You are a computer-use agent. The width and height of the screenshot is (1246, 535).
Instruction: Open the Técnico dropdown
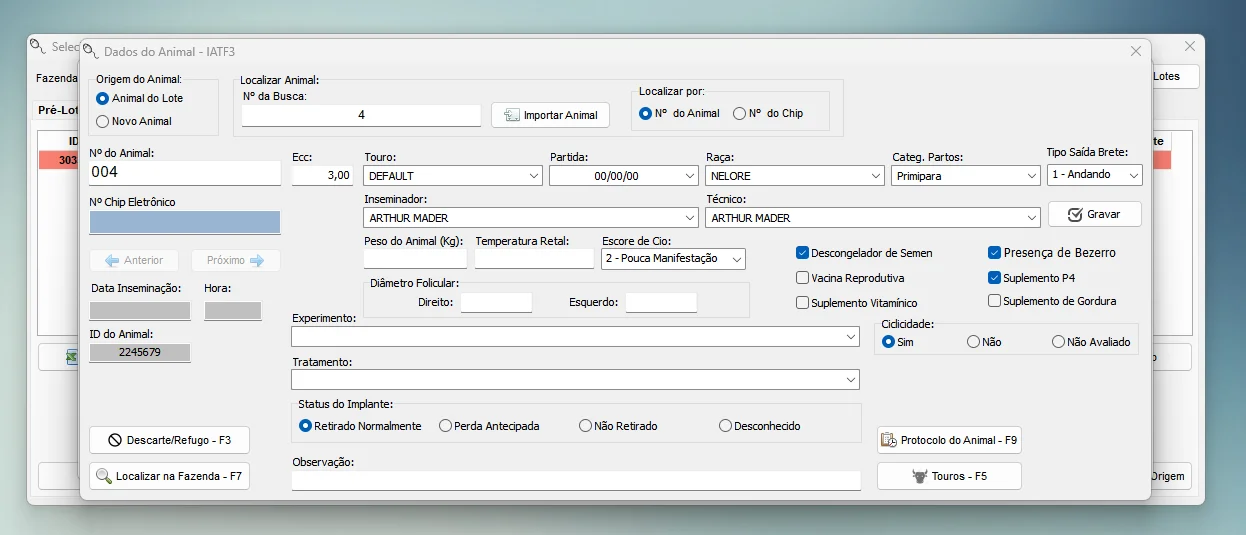[x=873, y=217]
